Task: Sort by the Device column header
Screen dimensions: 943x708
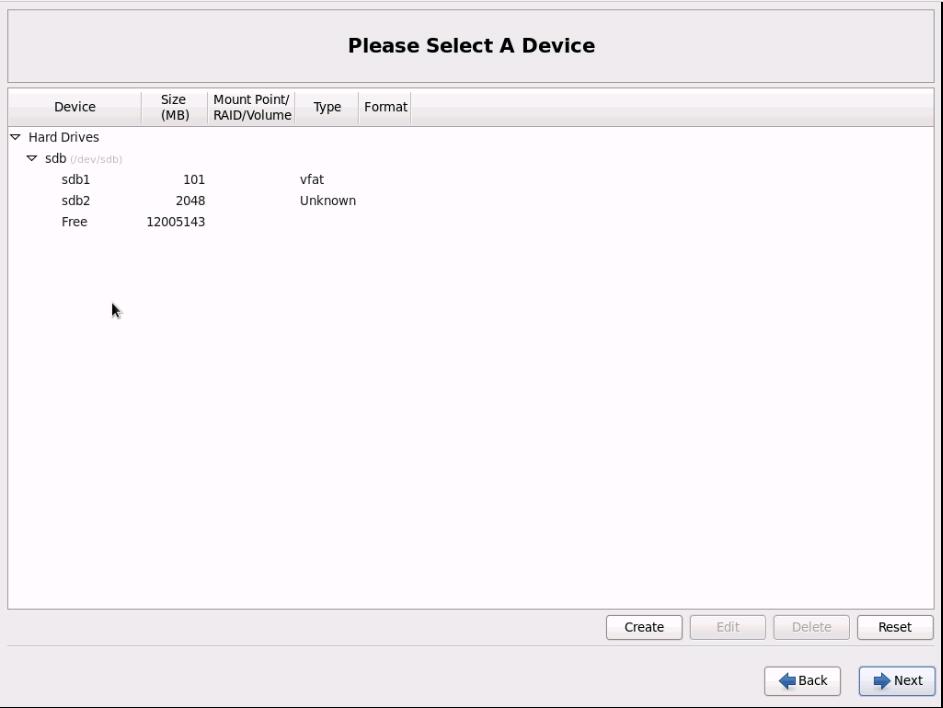Action: (x=75, y=107)
